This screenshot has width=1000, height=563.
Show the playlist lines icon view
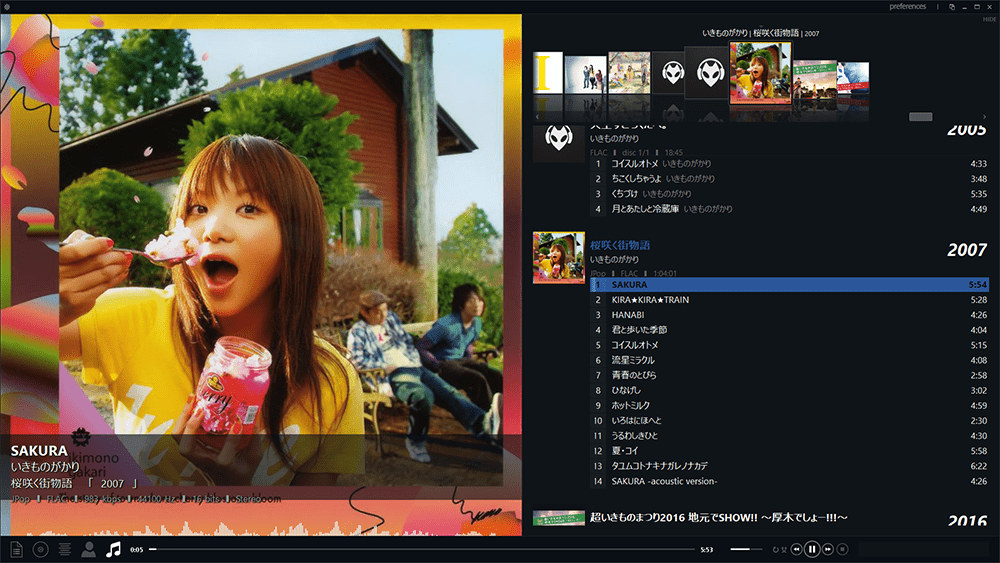(x=64, y=549)
